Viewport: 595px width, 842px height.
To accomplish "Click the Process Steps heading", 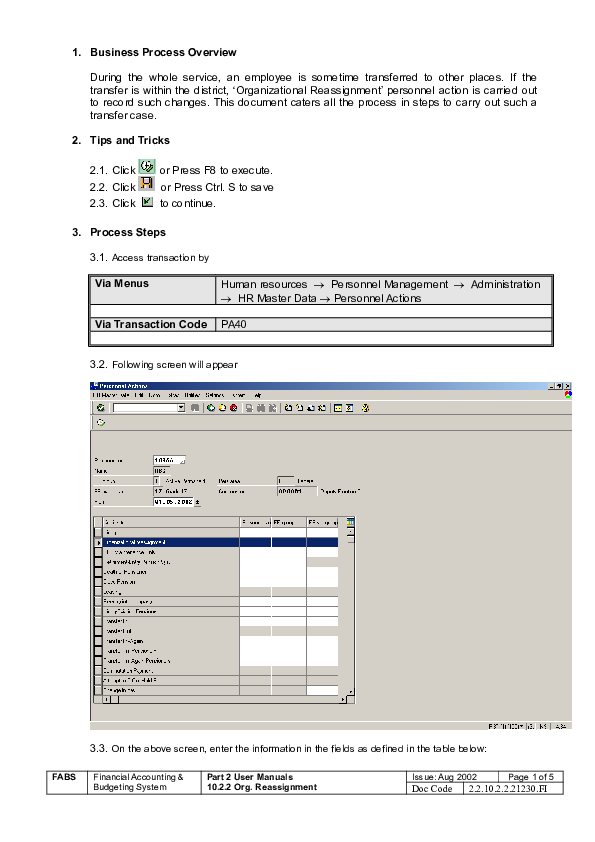I will 128,233.
